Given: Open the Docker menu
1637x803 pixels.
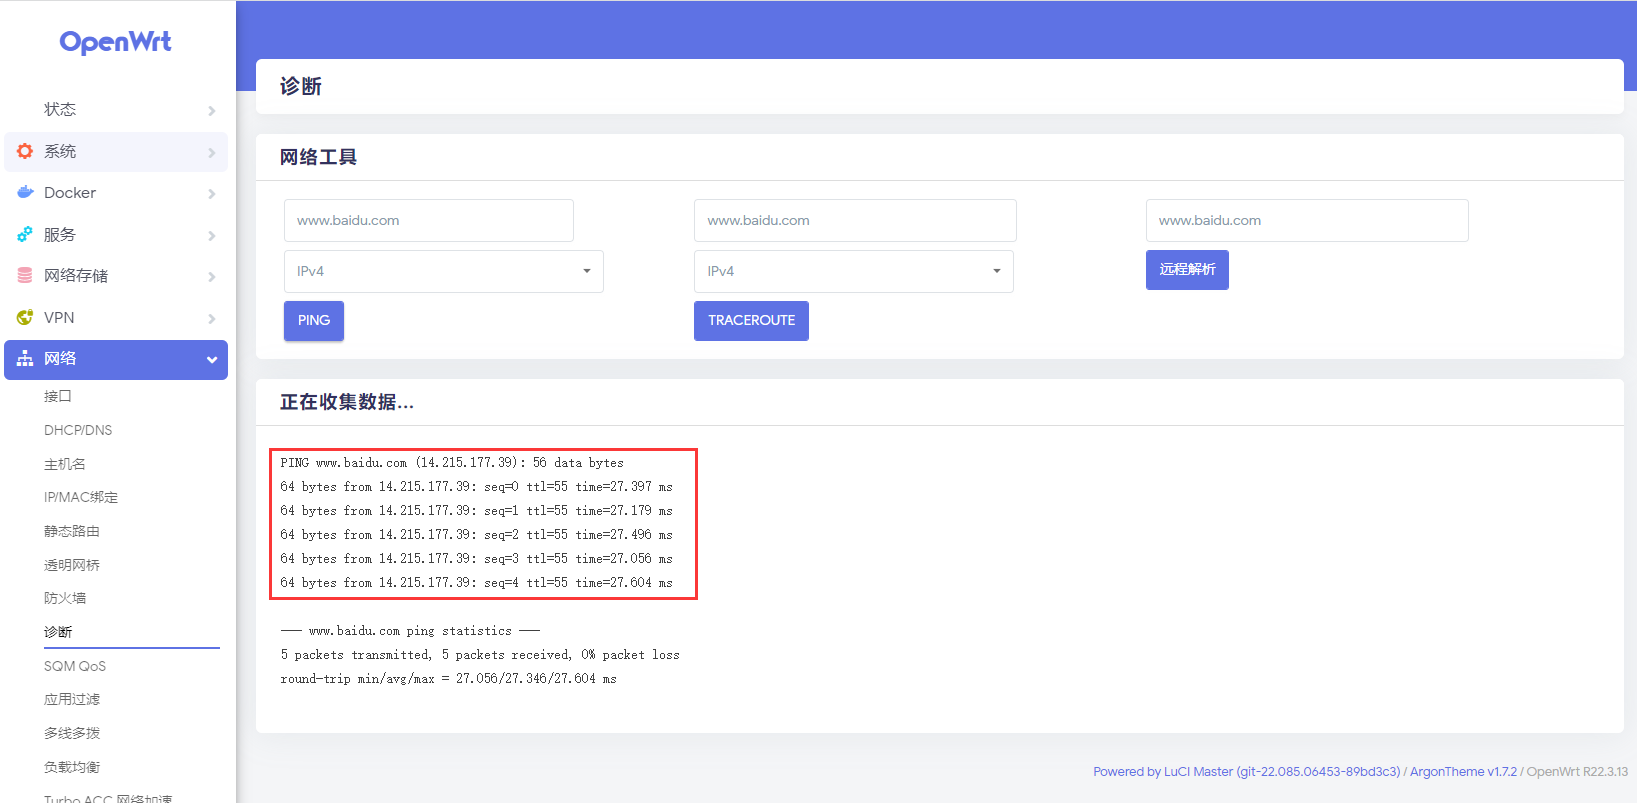Looking at the screenshot, I should pyautogui.click(x=116, y=192).
